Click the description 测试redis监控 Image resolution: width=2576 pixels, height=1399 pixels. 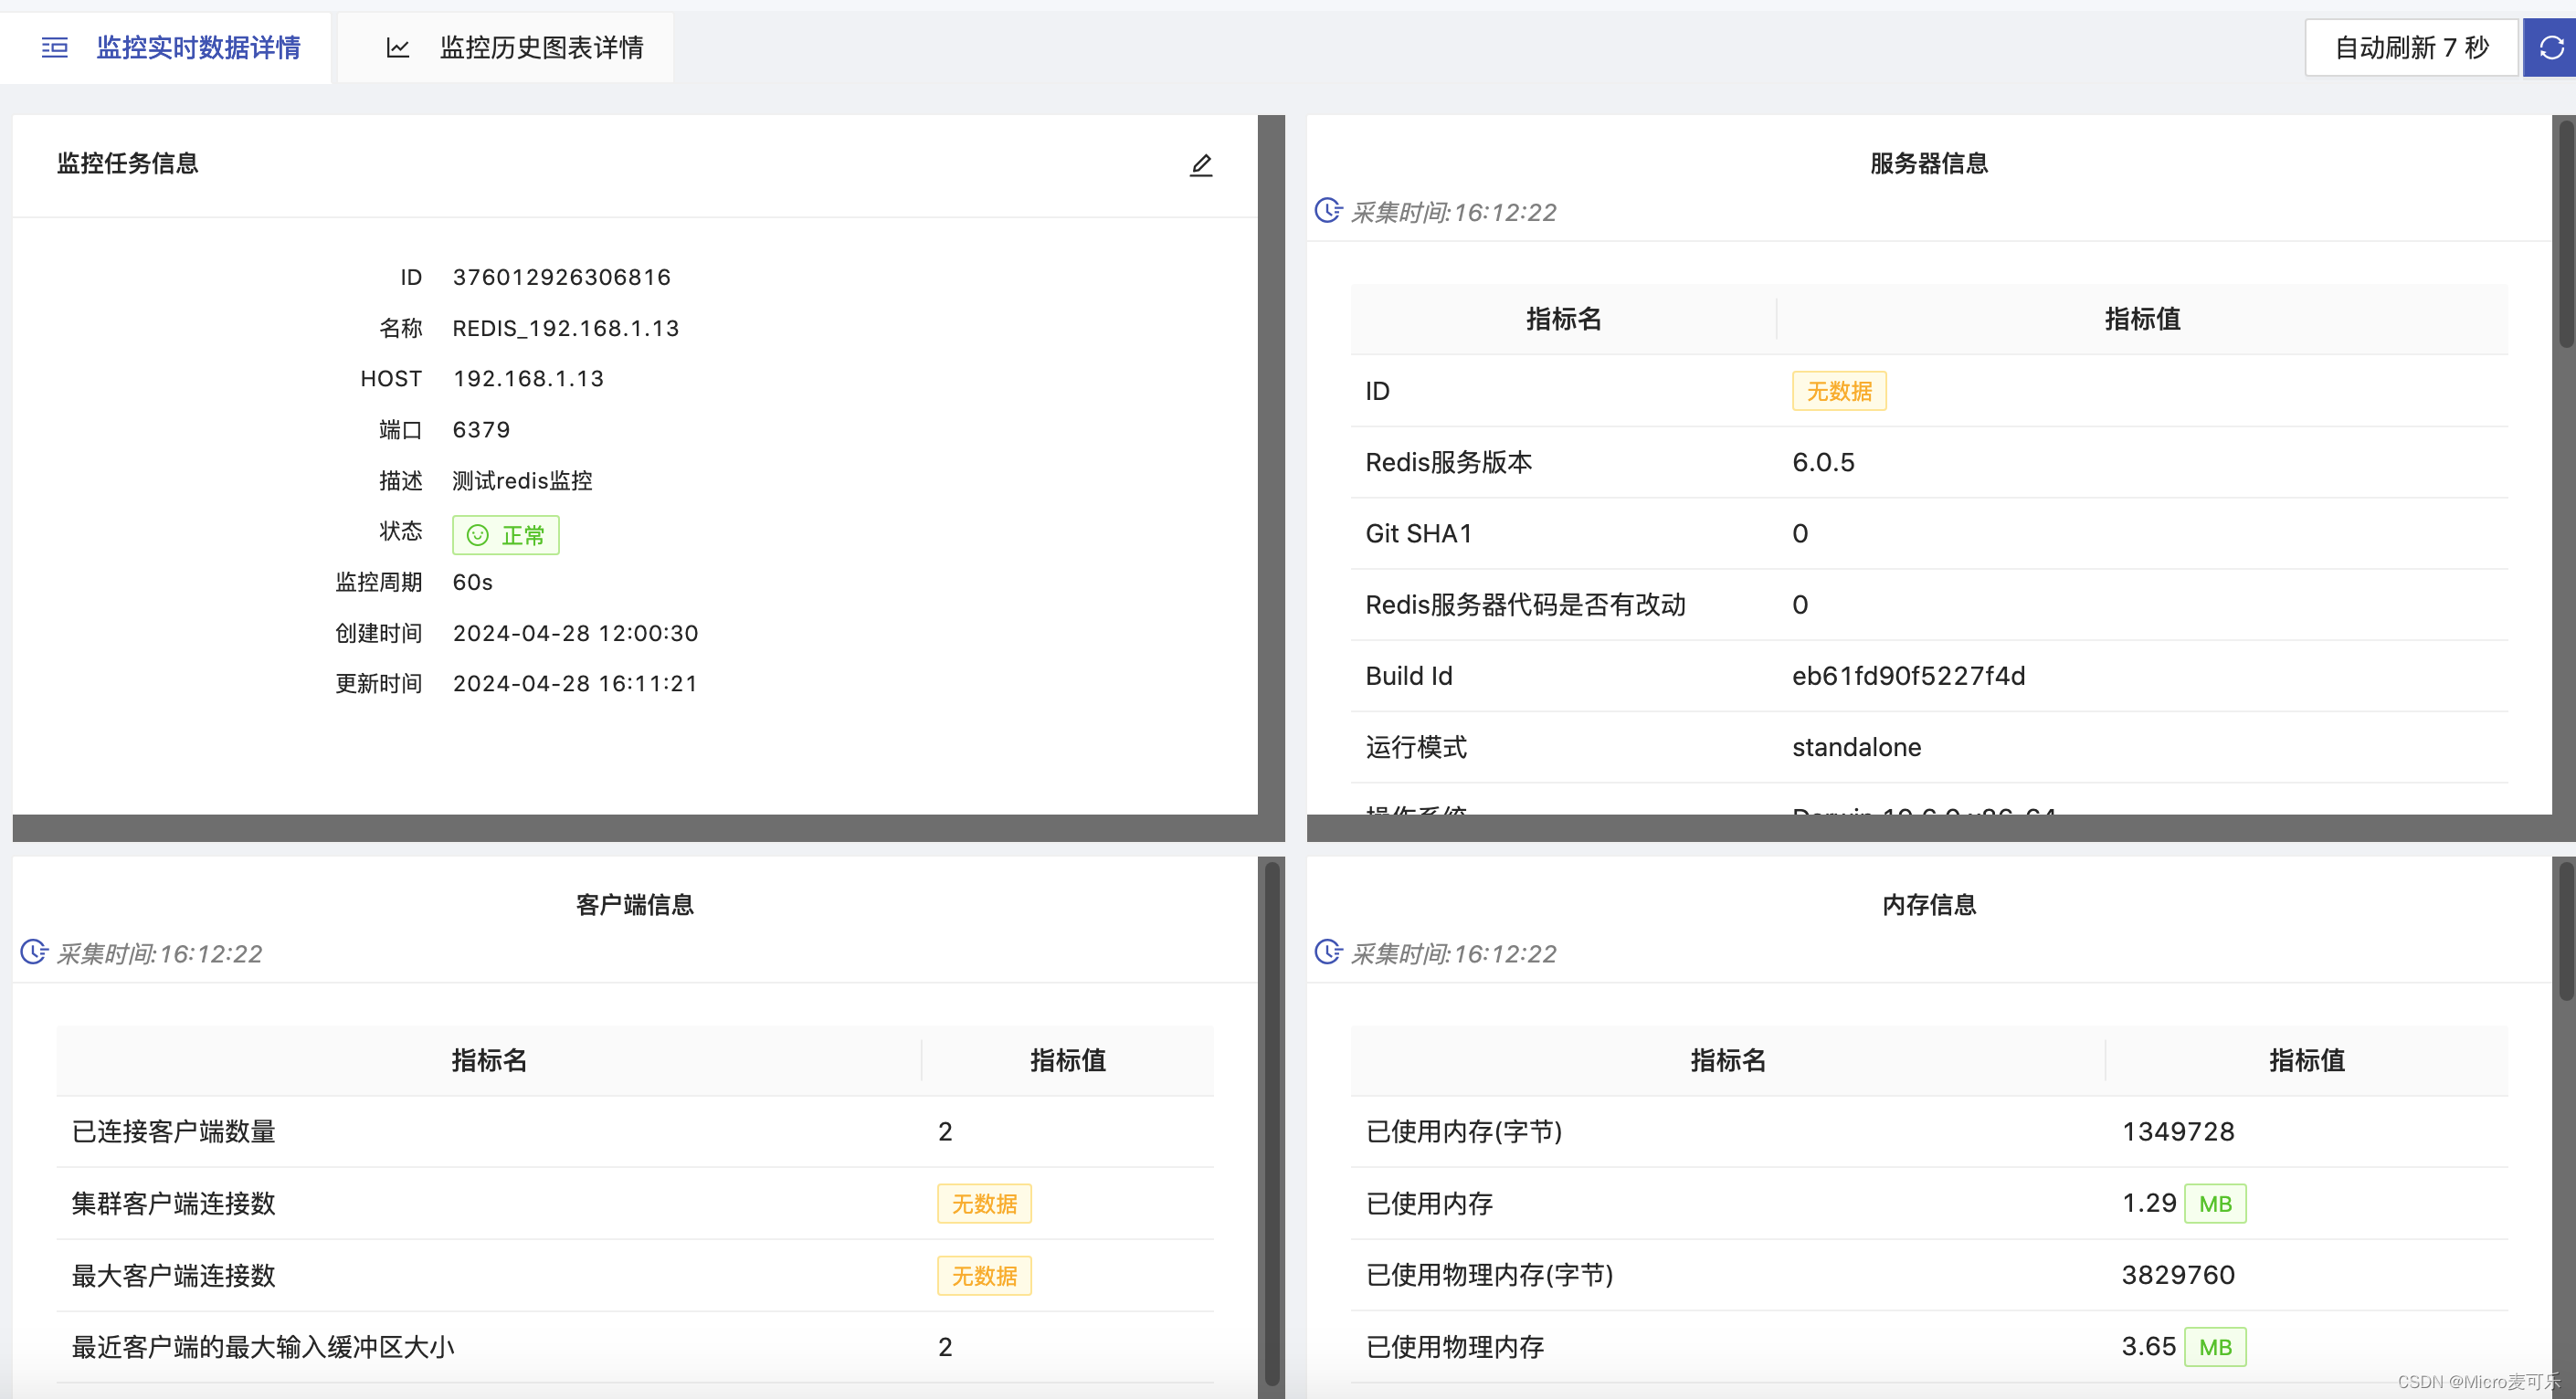point(522,481)
